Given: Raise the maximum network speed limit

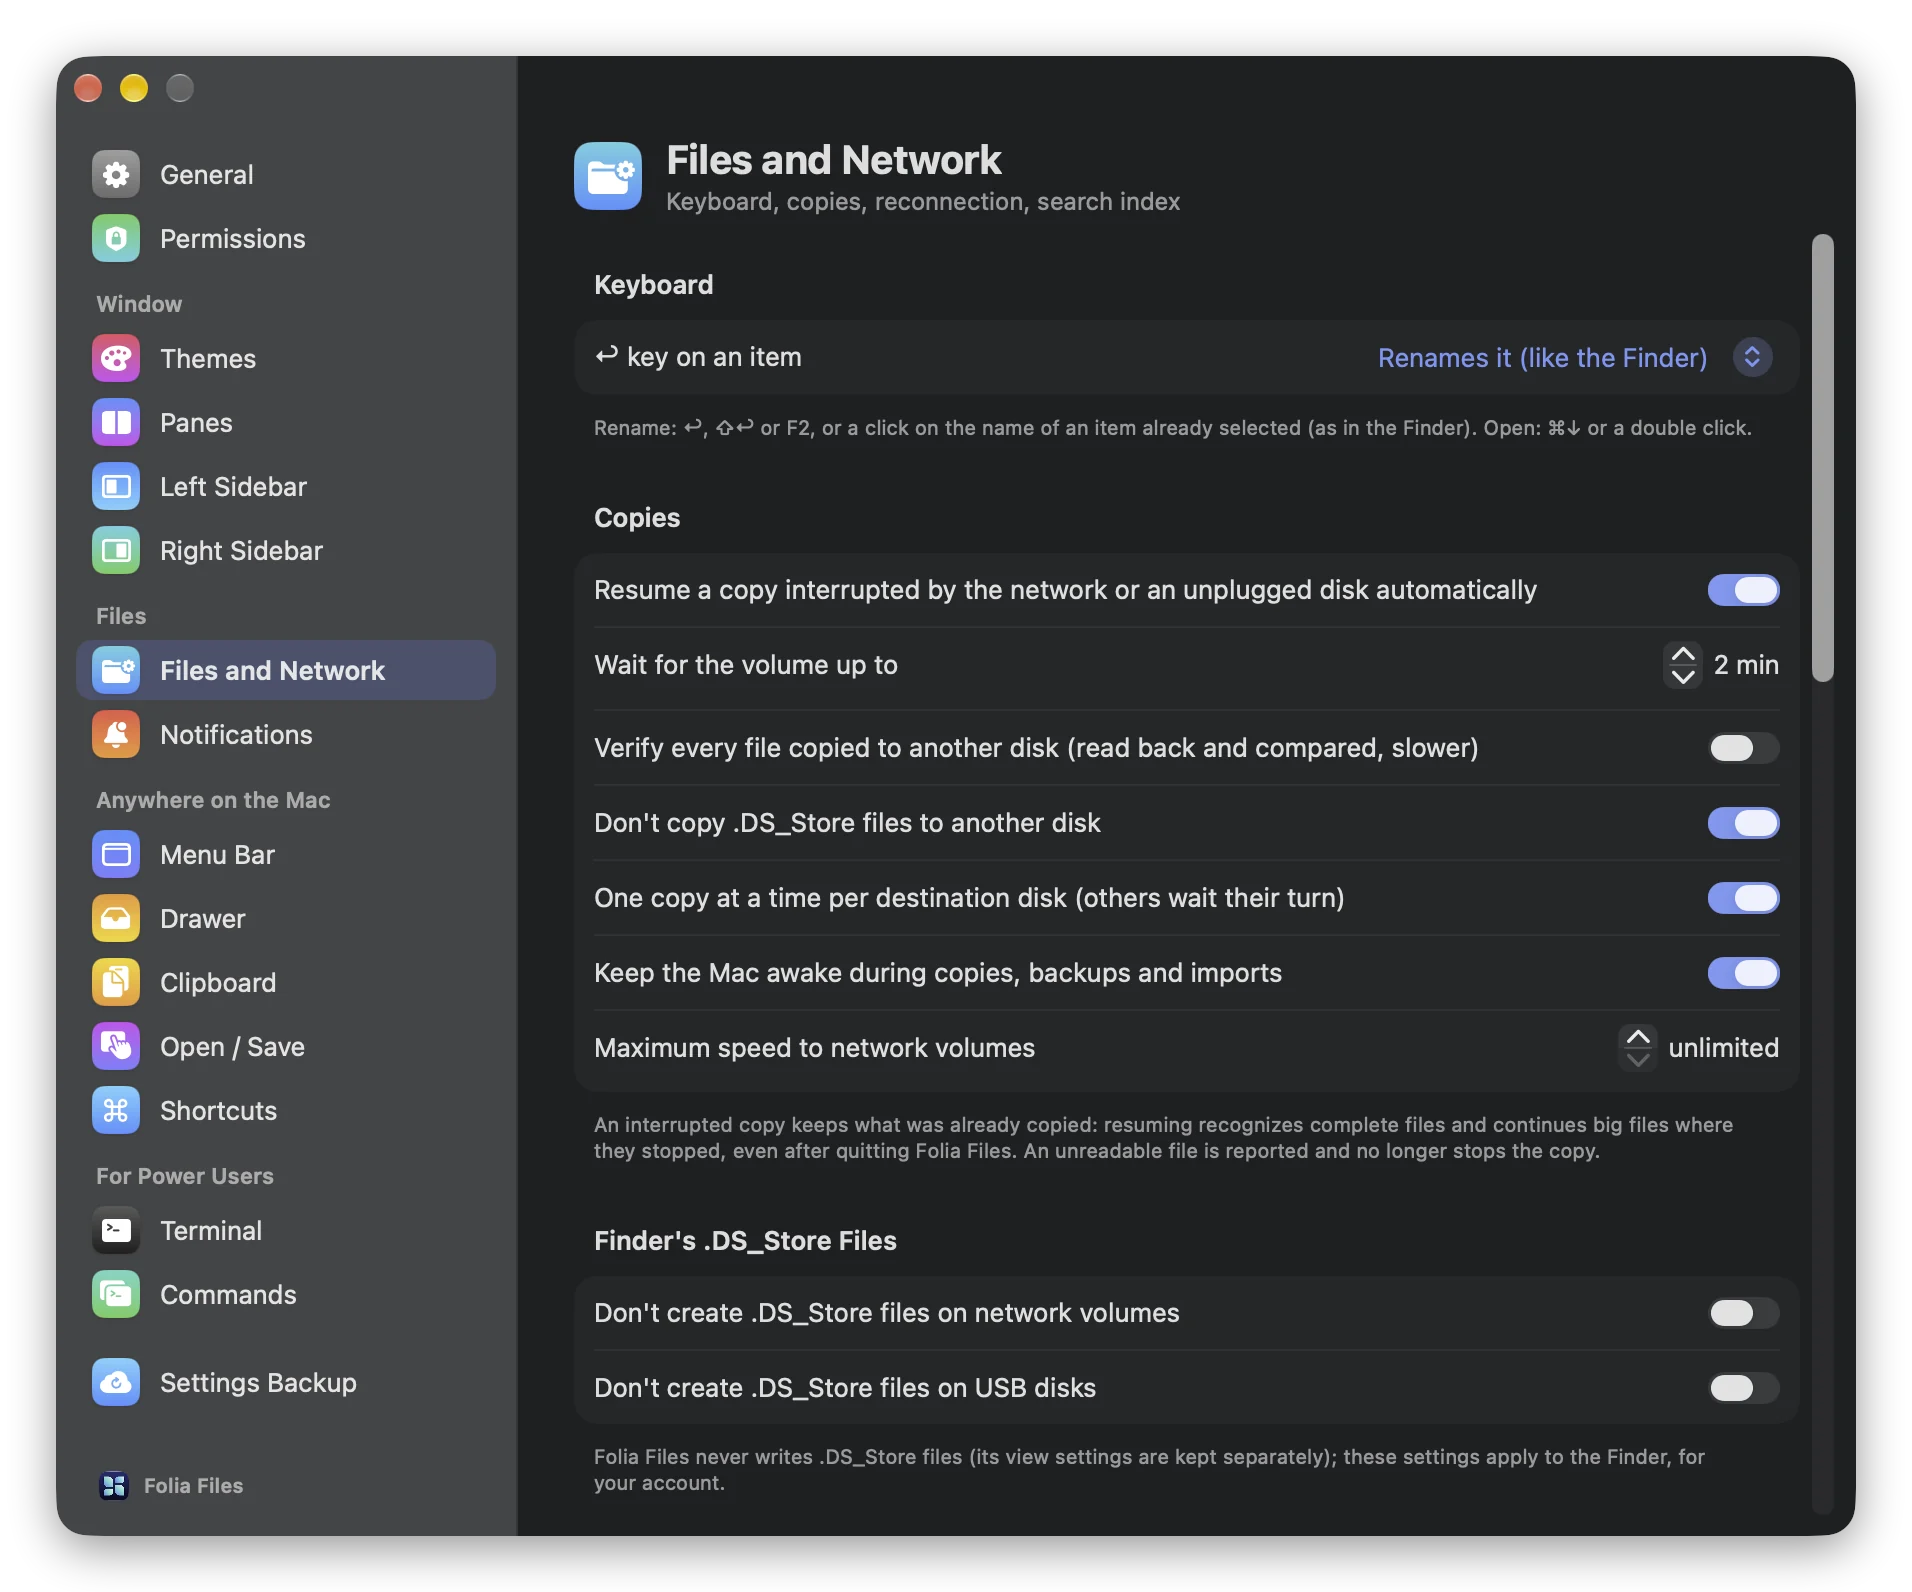Looking at the screenshot, I should pos(1638,1037).
